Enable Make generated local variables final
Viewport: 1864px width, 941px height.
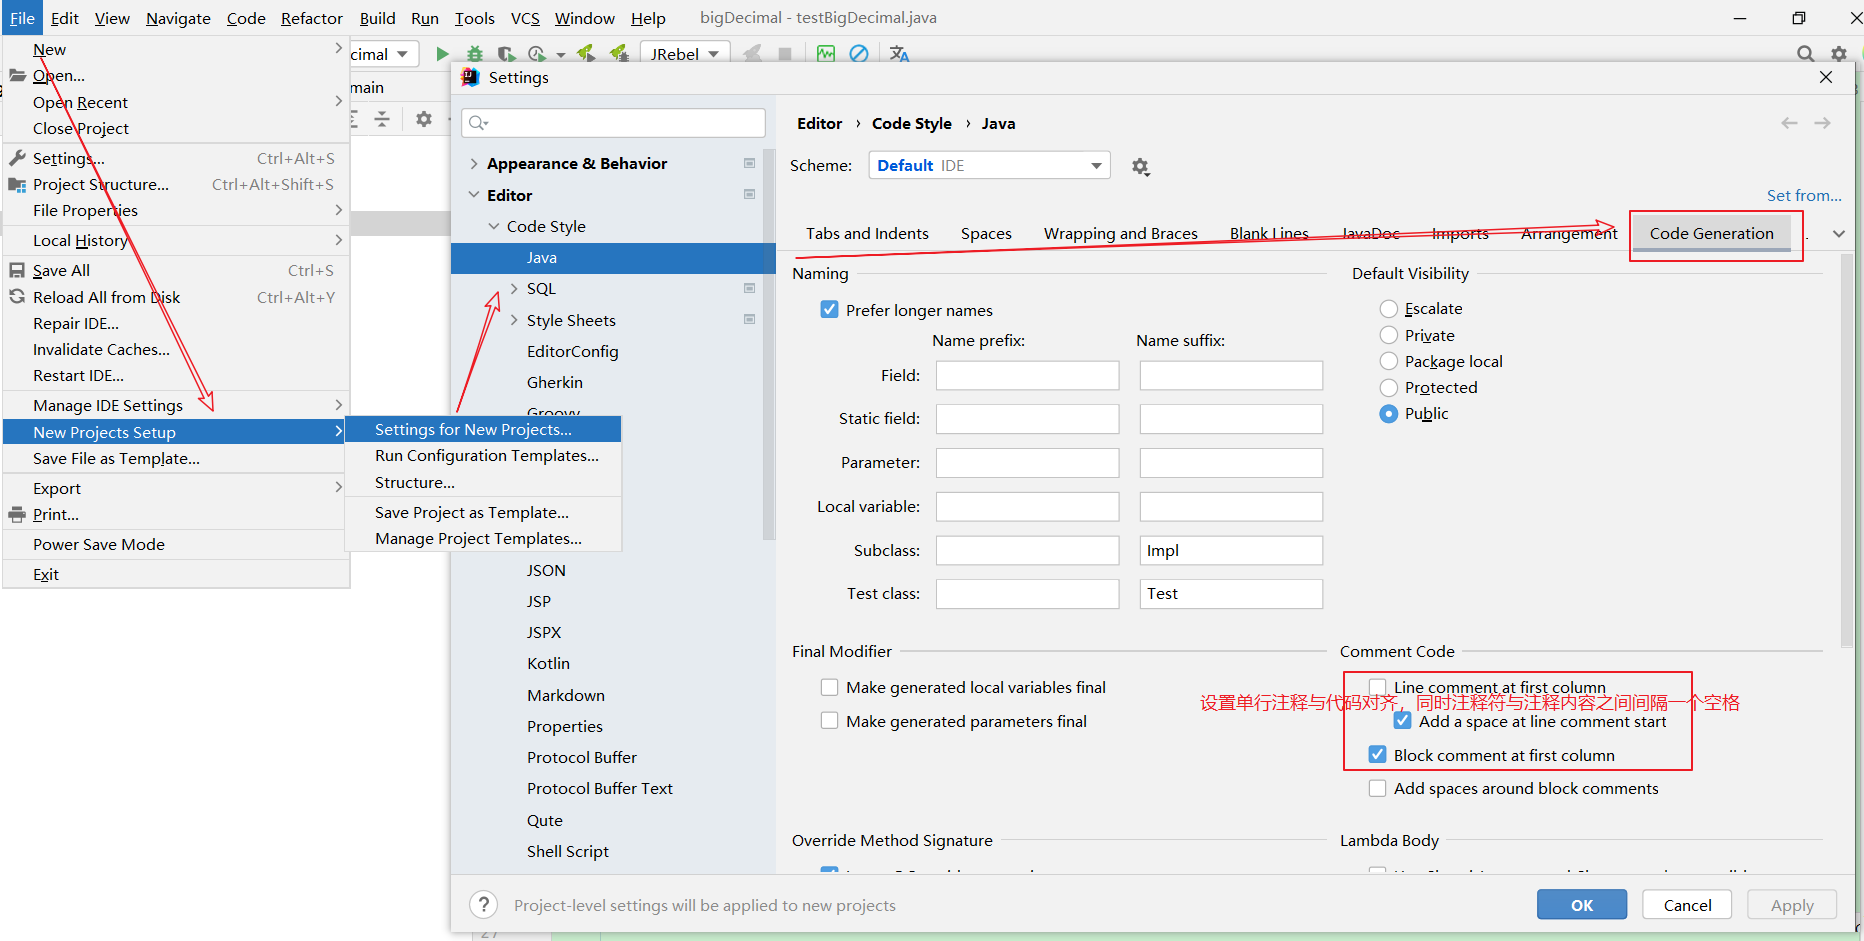829,687
